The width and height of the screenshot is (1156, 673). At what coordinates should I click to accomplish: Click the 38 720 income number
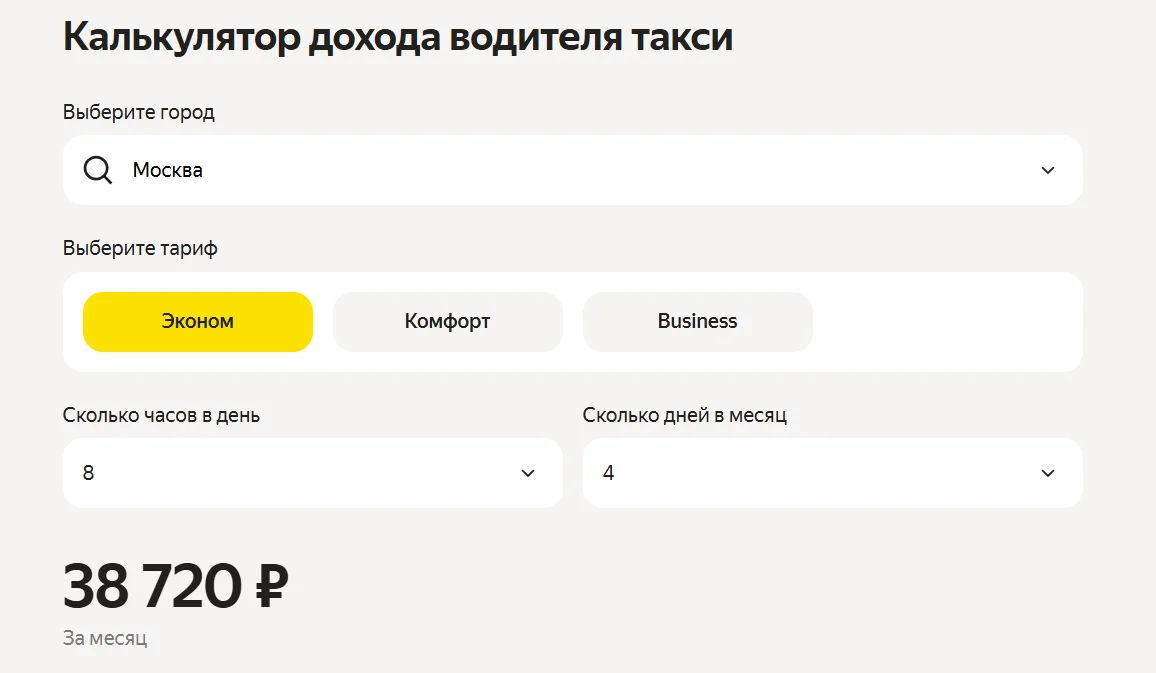152,586
